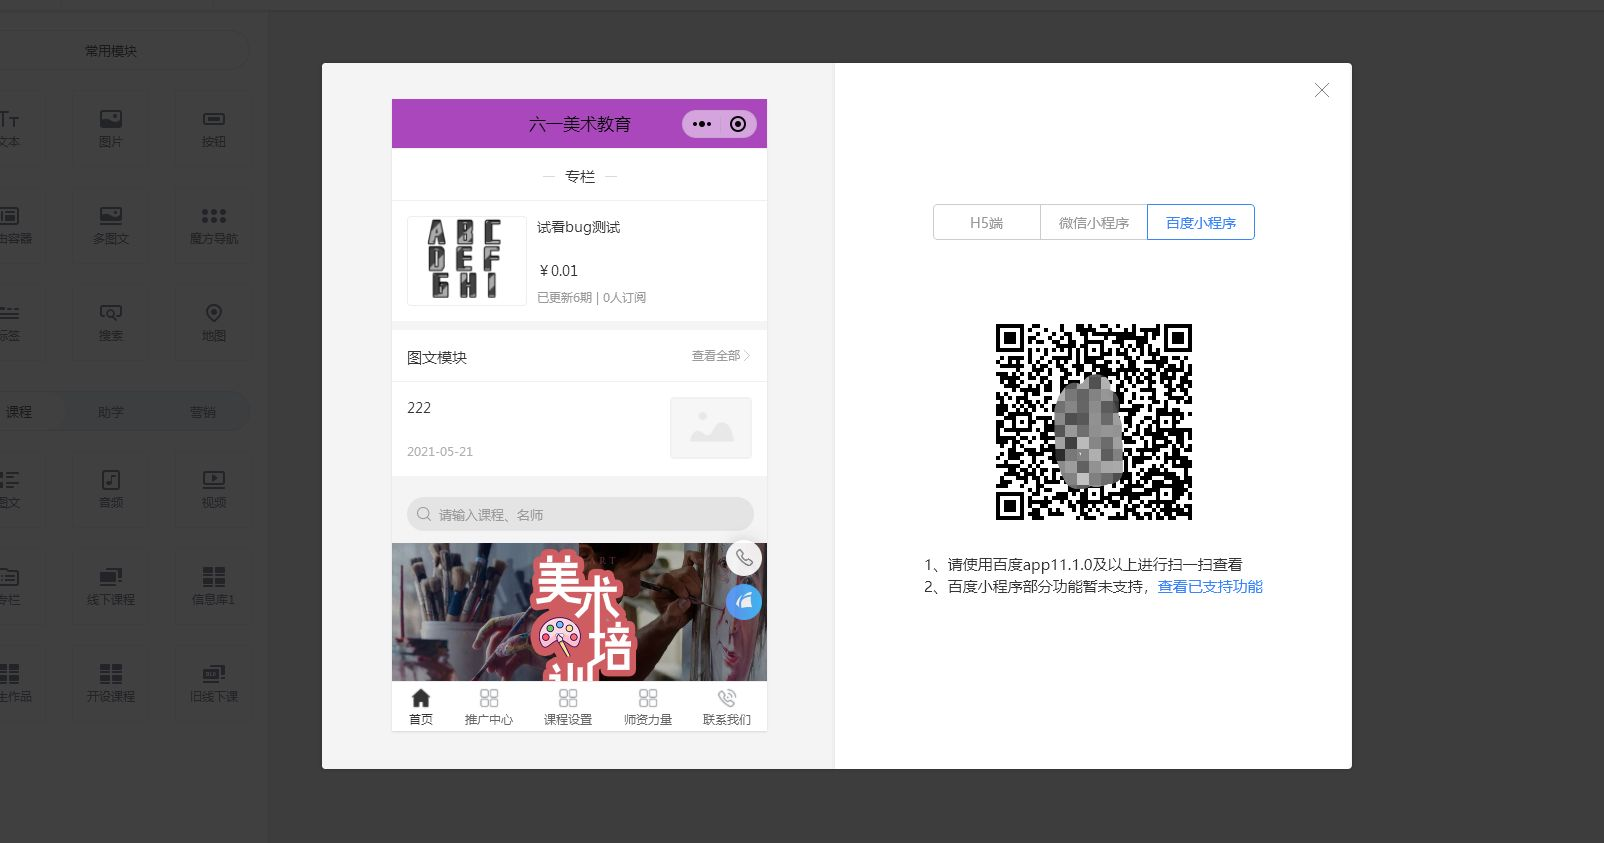This screenshot has width=1604, height=843.
Task: Select the 图片 module in background panel
Action: point(111,129)
